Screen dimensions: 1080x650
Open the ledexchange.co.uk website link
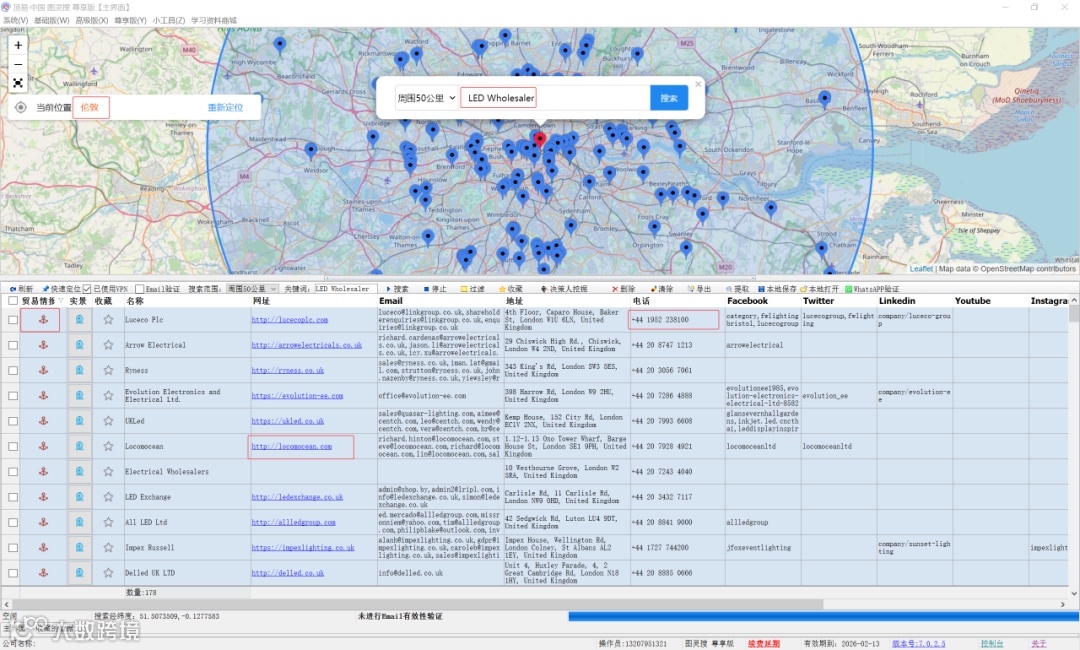tap(297, 496)
